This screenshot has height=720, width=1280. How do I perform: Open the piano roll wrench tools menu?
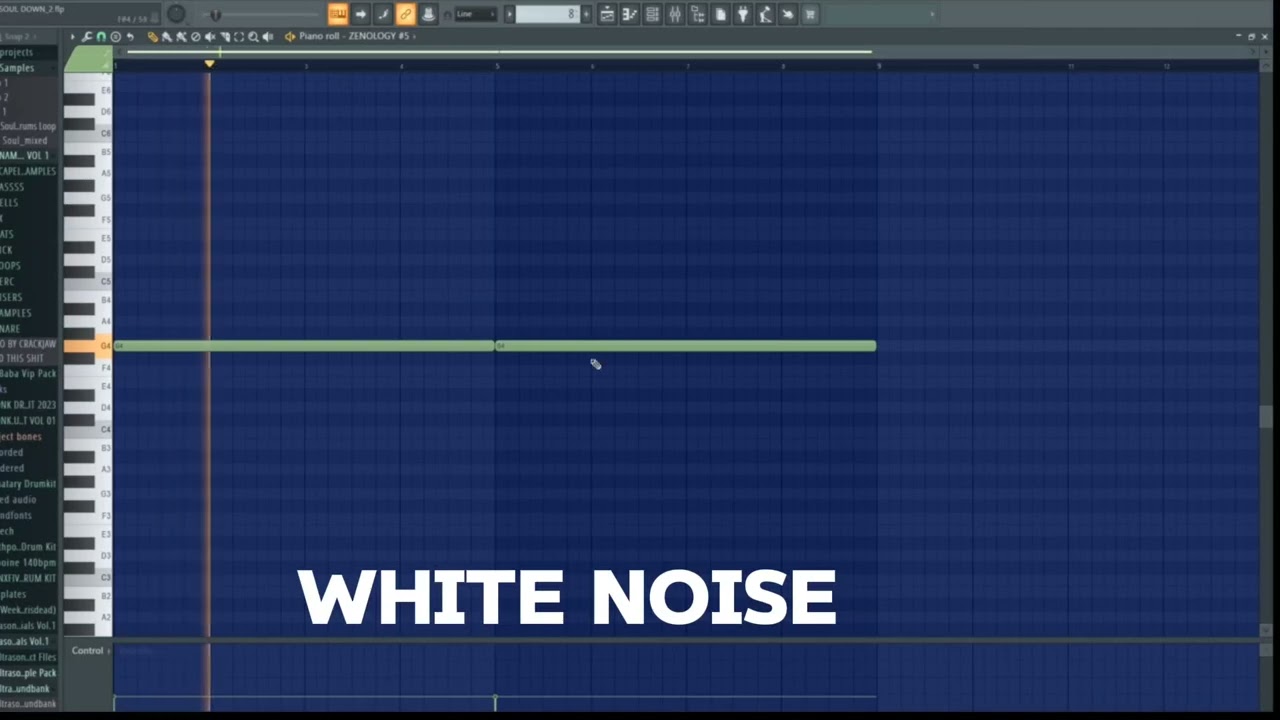(x=87, y=37)
